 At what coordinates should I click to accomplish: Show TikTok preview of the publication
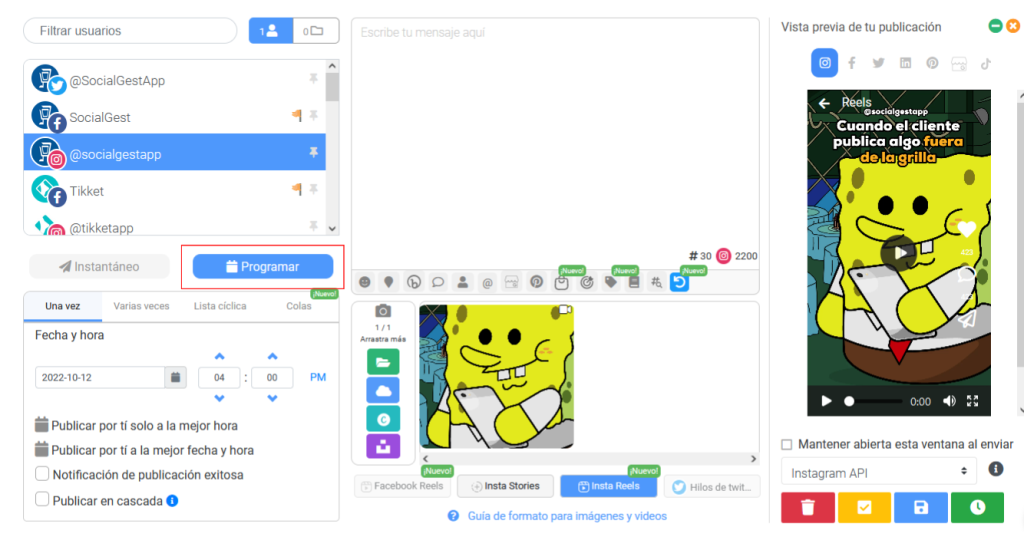coord(985,63)
